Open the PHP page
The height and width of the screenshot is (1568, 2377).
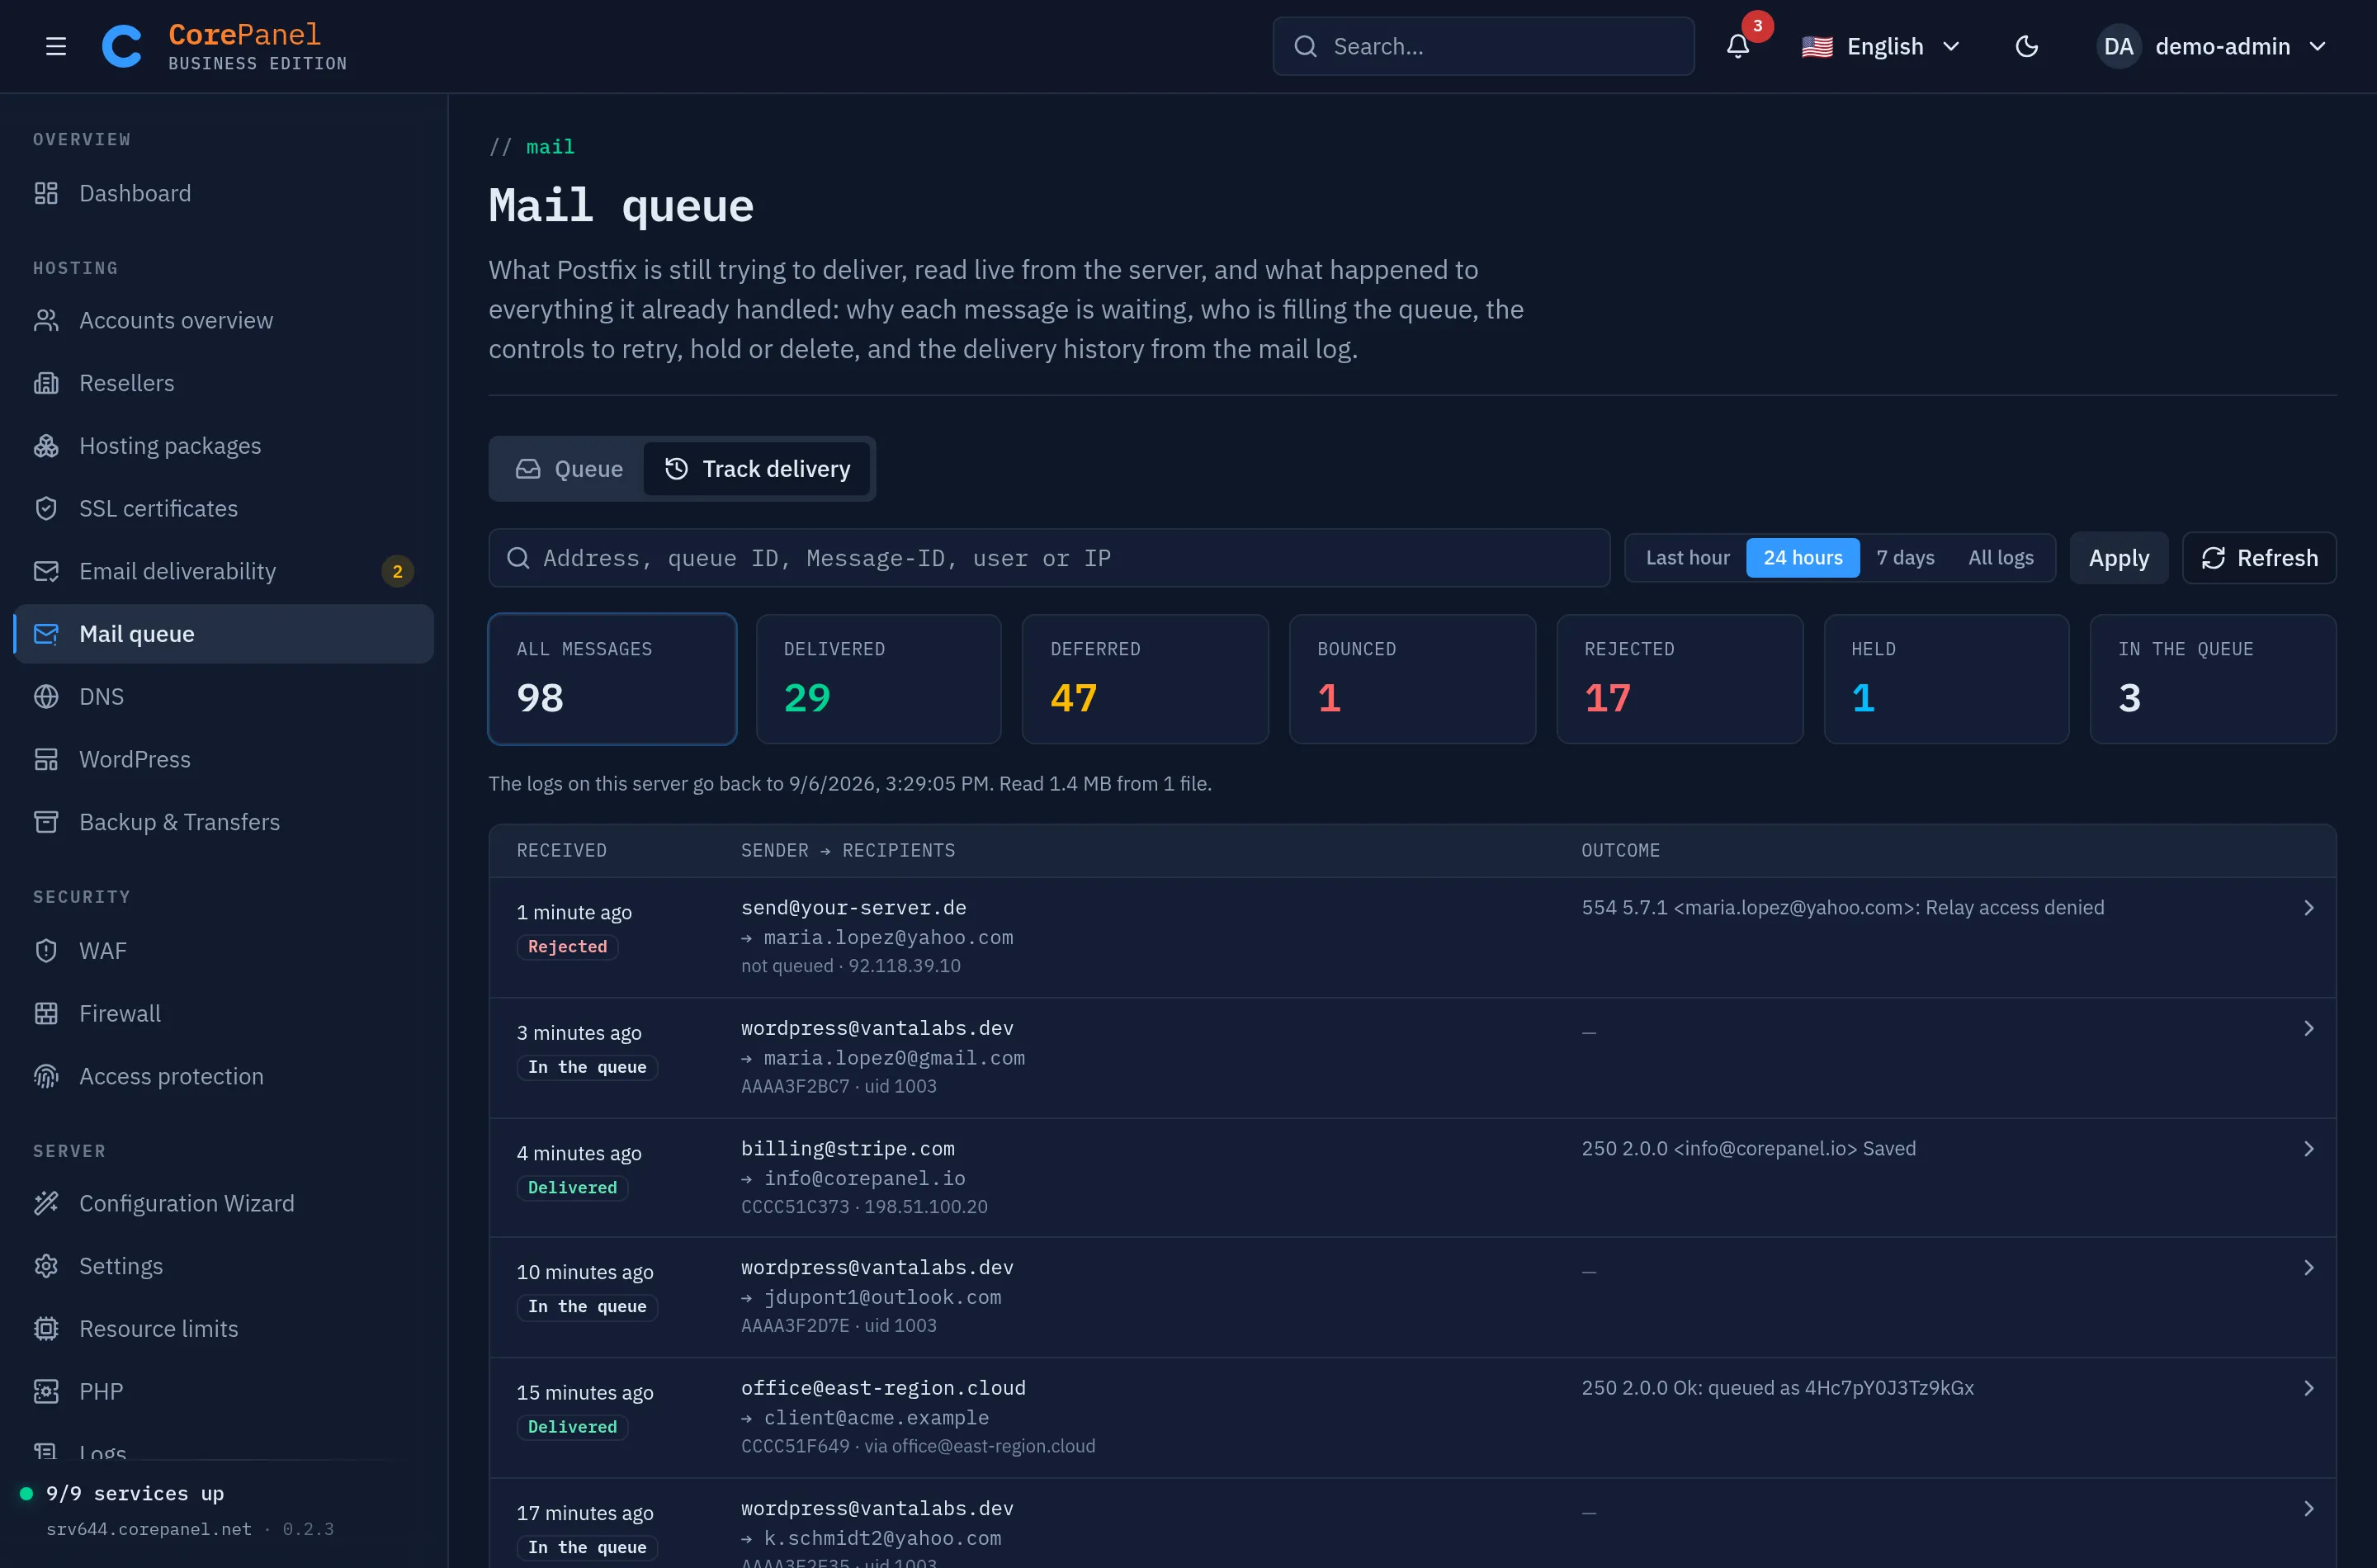224,1391
